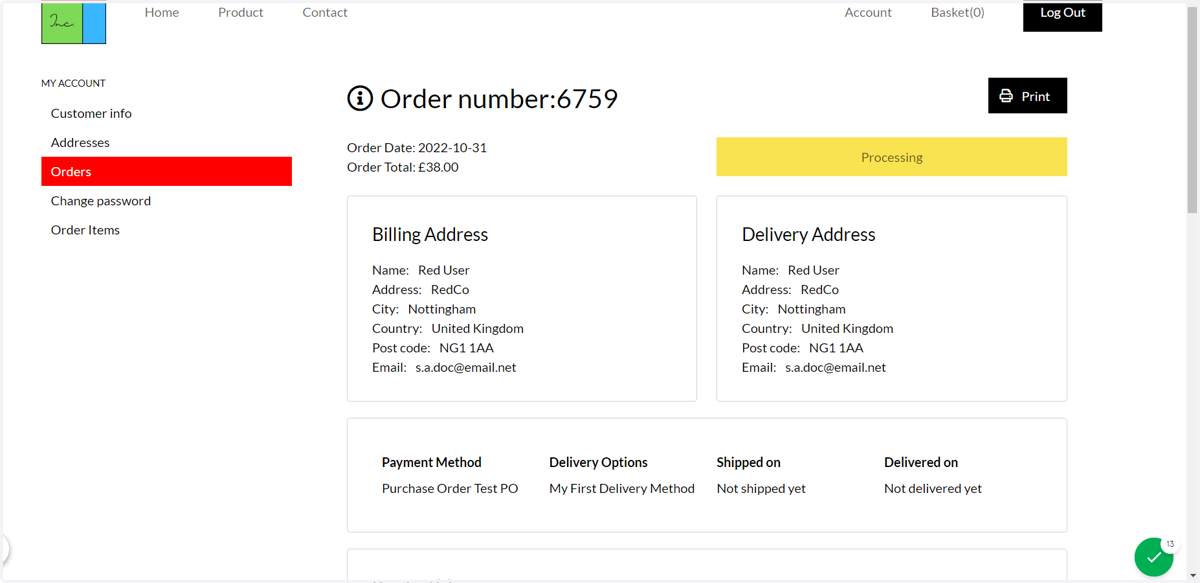1200x583 pixels.
Task: Open the Contact page
Action: tap(325, 12)
